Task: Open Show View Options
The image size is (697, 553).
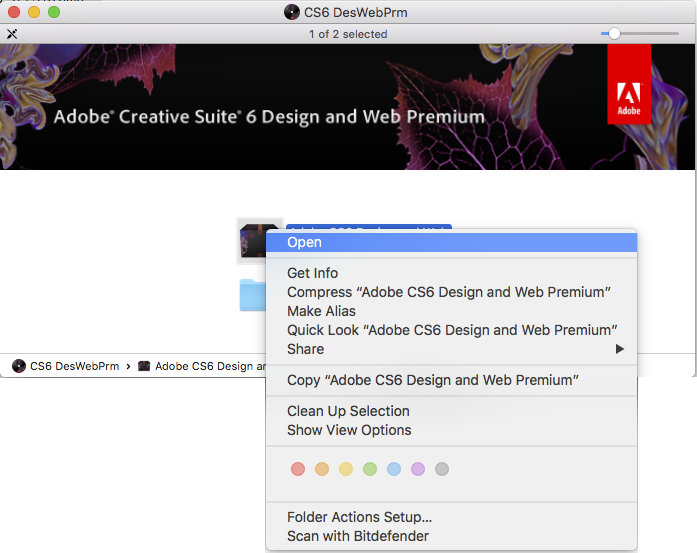Action: tap(451, 430)
